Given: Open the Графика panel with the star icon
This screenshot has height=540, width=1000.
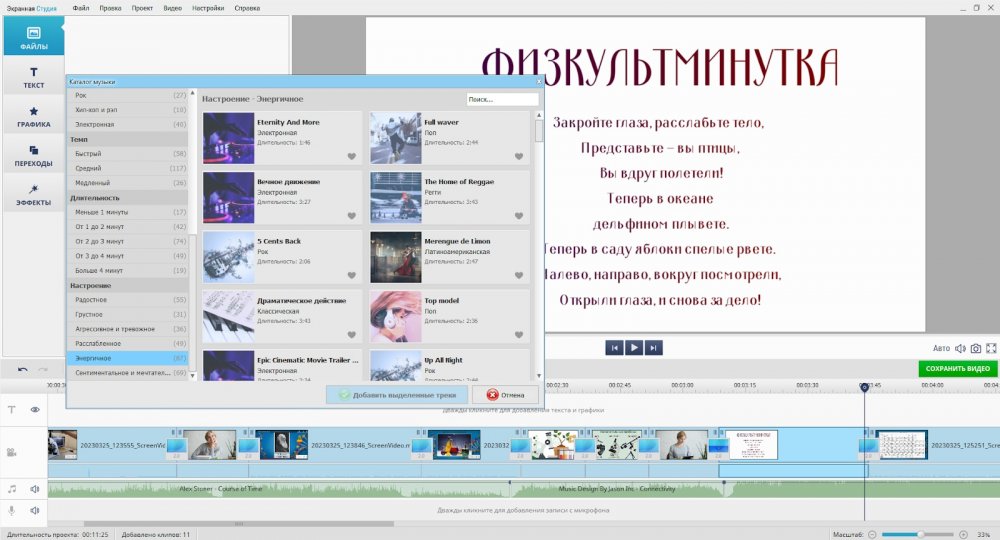Looking at the screenshot, I should tap(33, 117).
